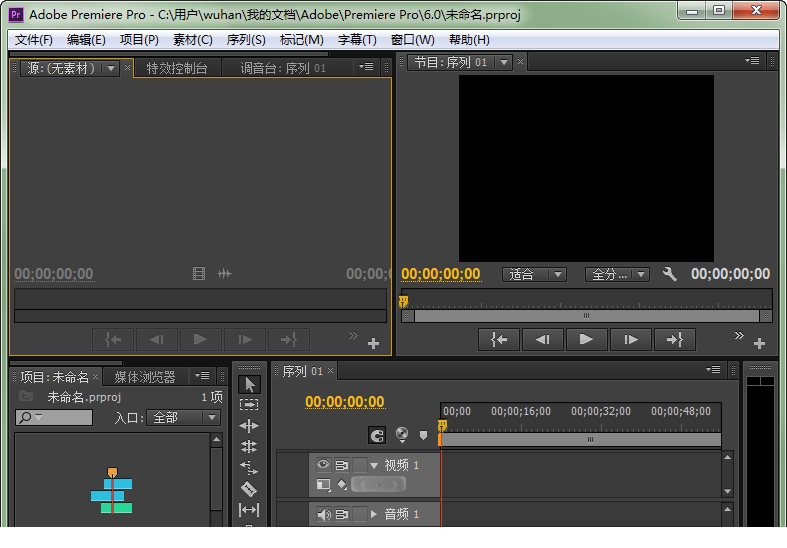This screenshot has width=787, height=548.
Task: Open program monitor wrench settings
Action: pos(669,274)
